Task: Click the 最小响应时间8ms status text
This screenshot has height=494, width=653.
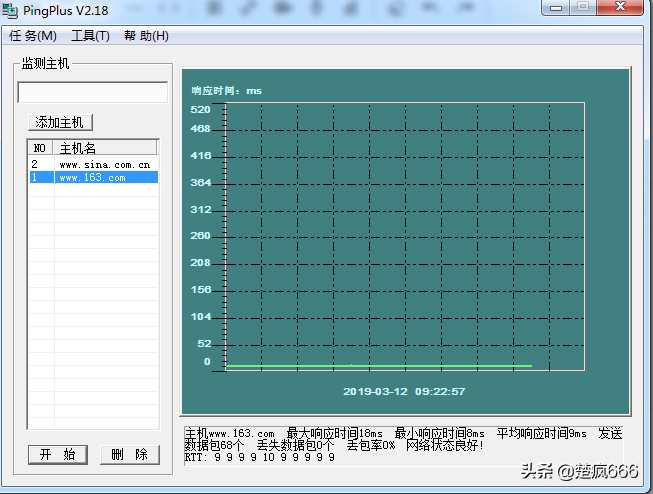Action: click(x=440, y=434)
